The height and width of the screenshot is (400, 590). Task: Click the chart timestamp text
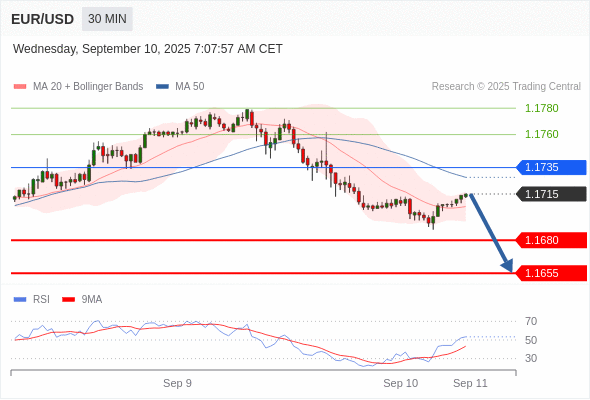pos(148,49)
